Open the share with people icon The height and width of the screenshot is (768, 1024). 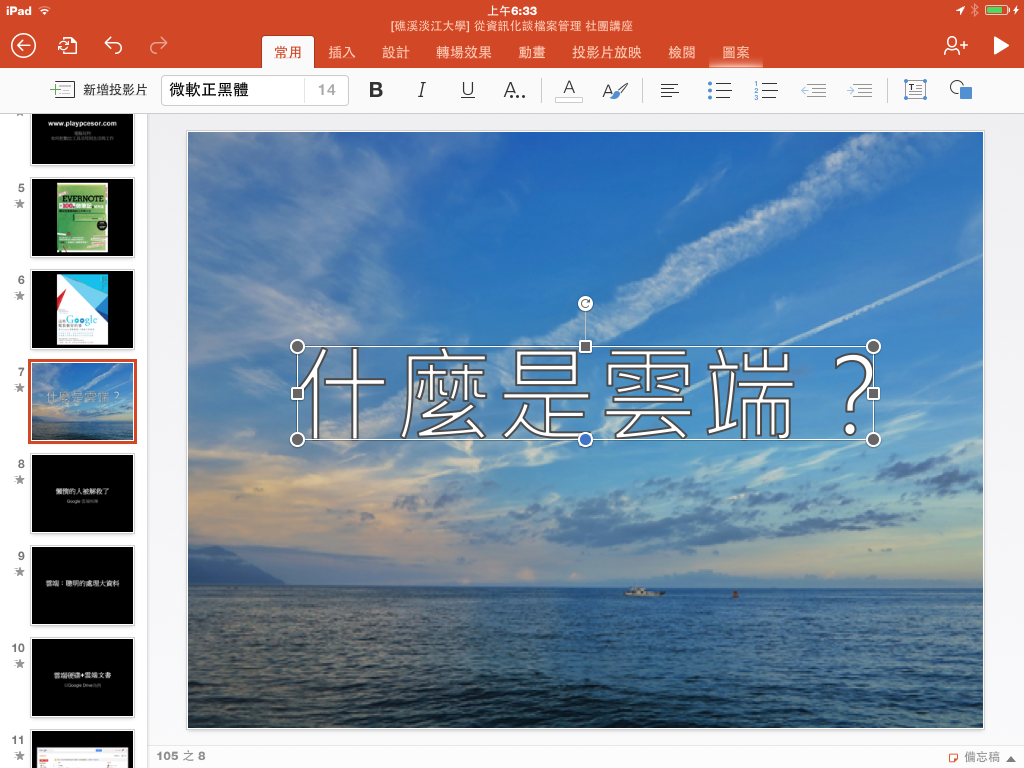[955, 46]
